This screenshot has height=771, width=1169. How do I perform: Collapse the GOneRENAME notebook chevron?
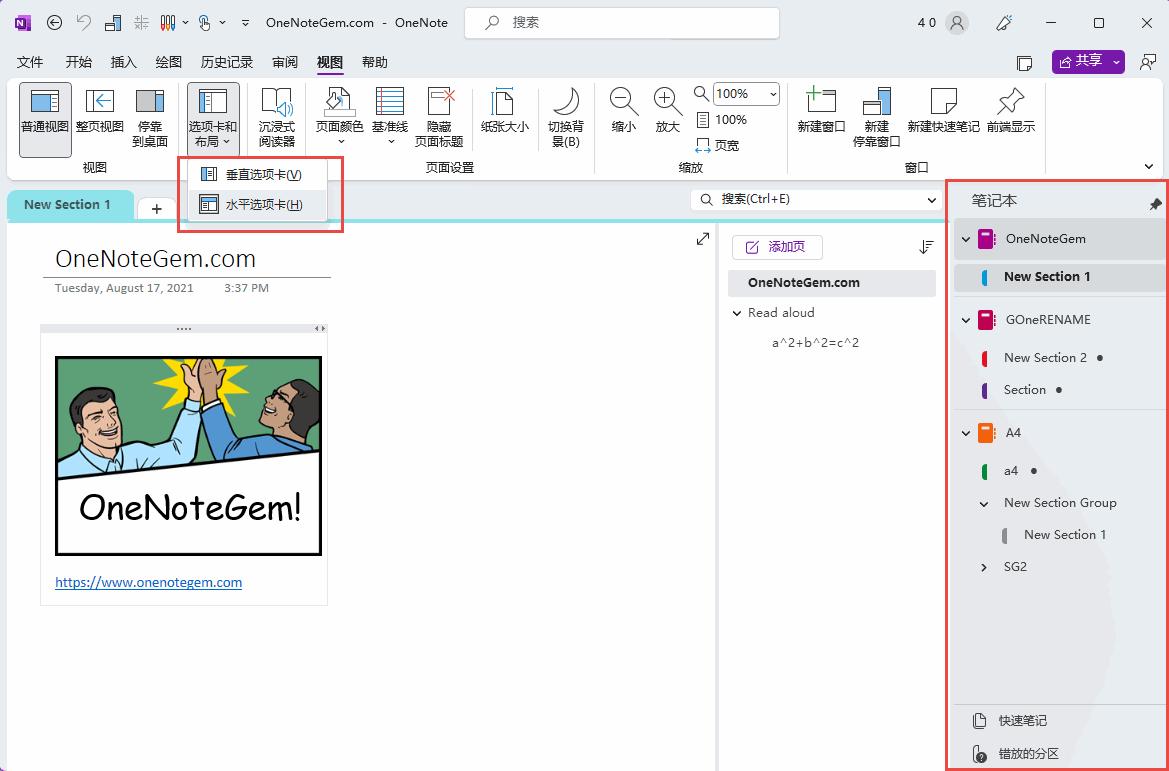(966, 321)
